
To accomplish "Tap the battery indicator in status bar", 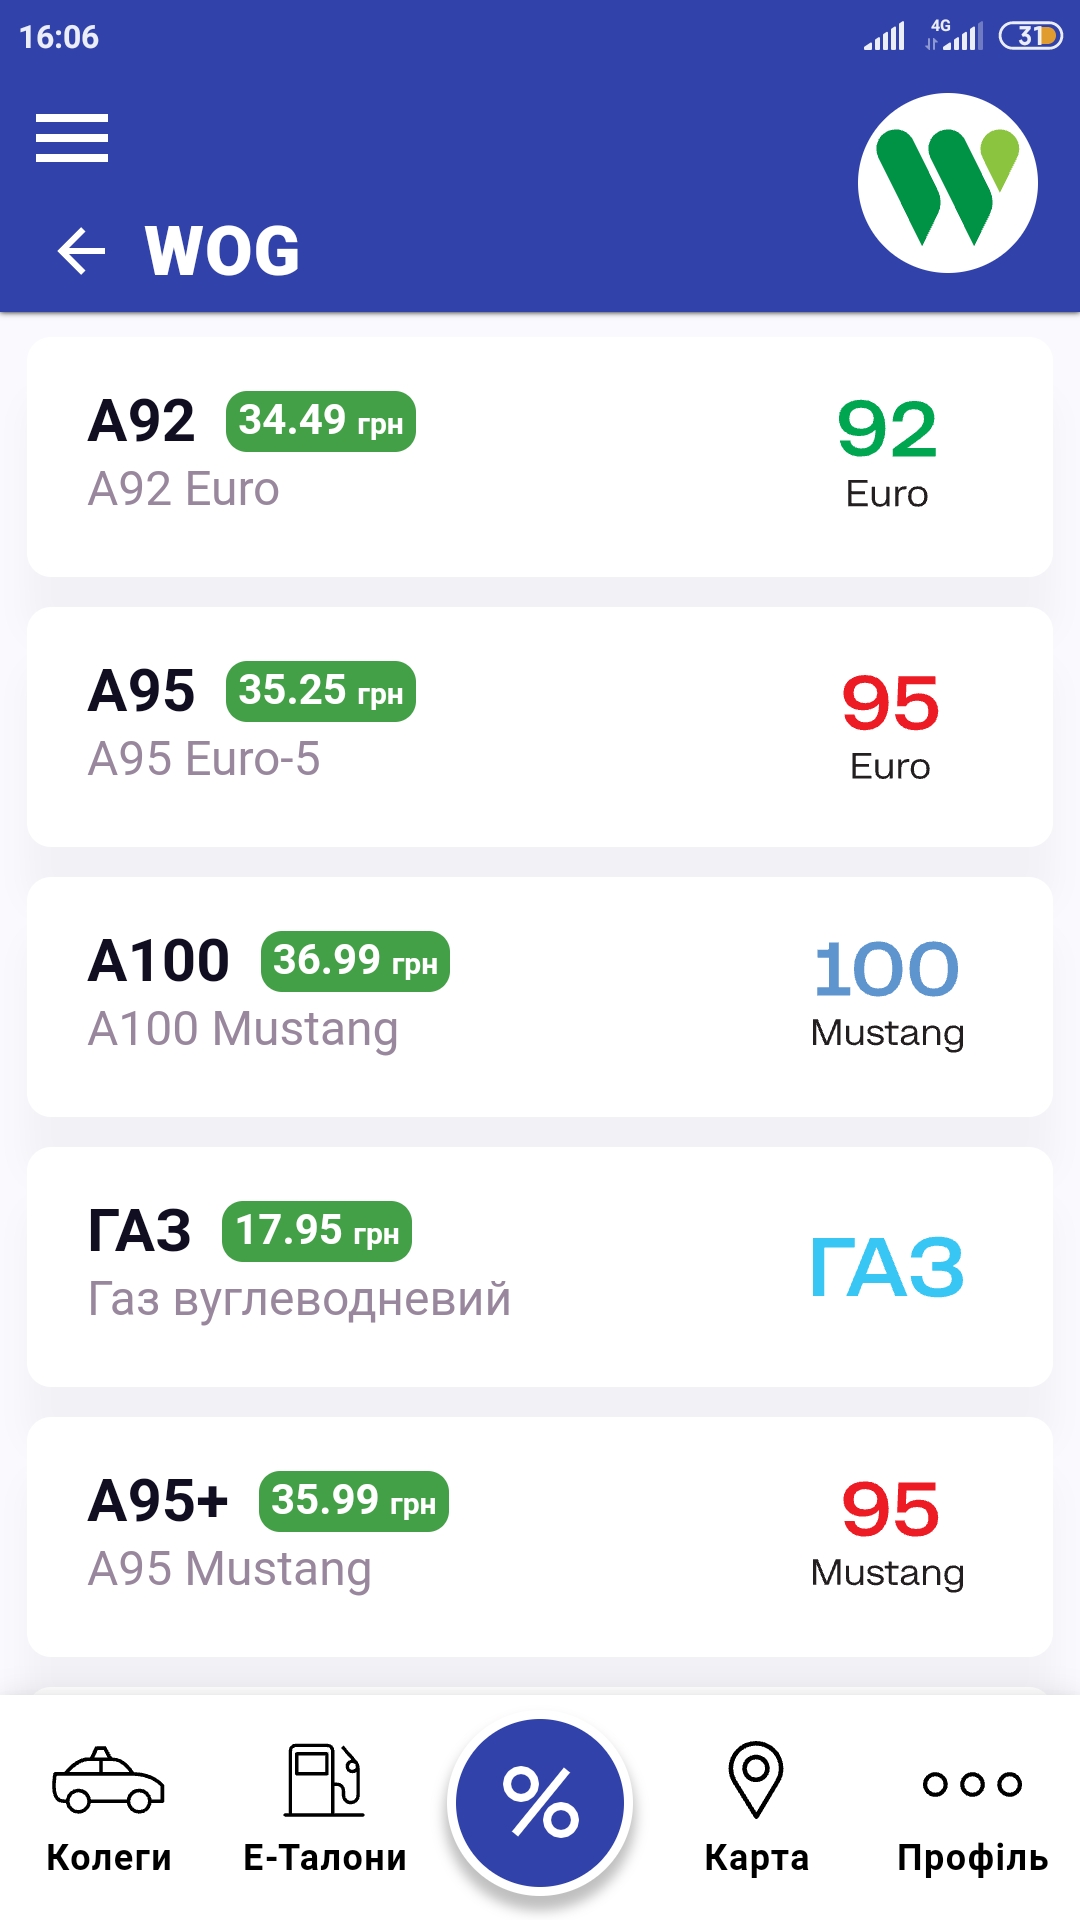I will click(x=1030, y=36).
